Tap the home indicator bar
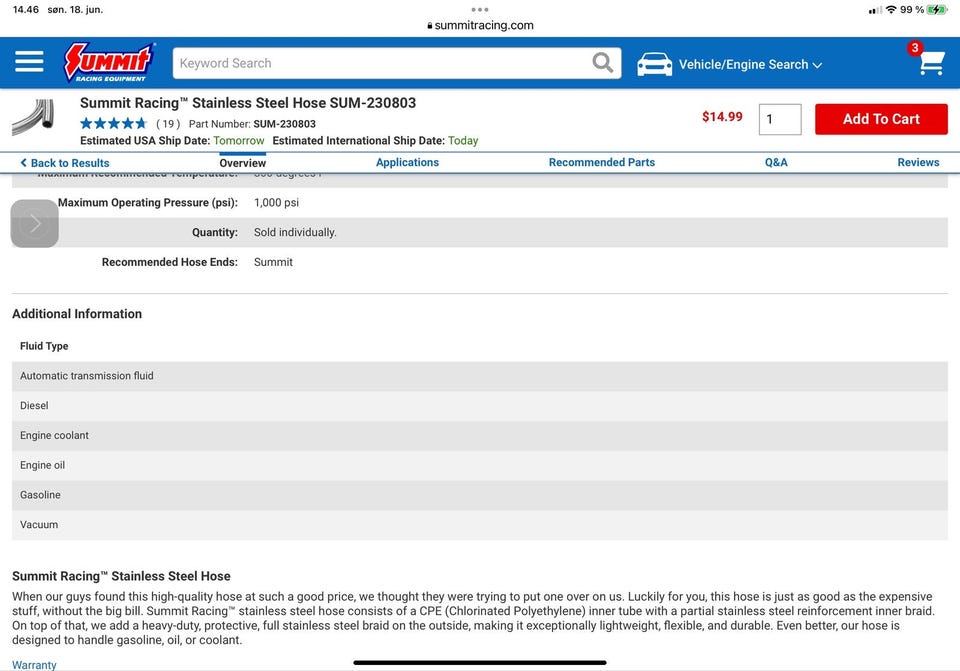The height and width of the screenshot is (671, 960). [480, 662]
